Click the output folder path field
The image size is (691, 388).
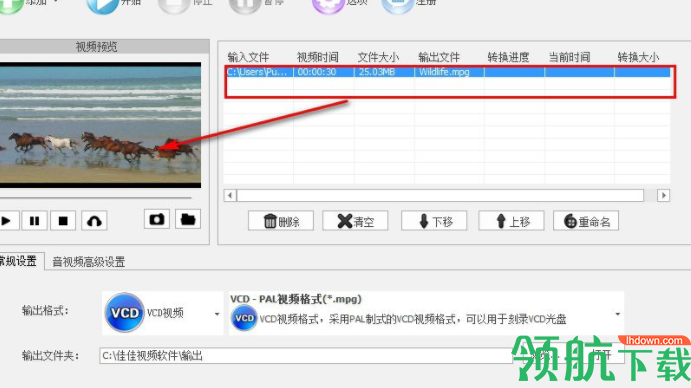point(306,355)
